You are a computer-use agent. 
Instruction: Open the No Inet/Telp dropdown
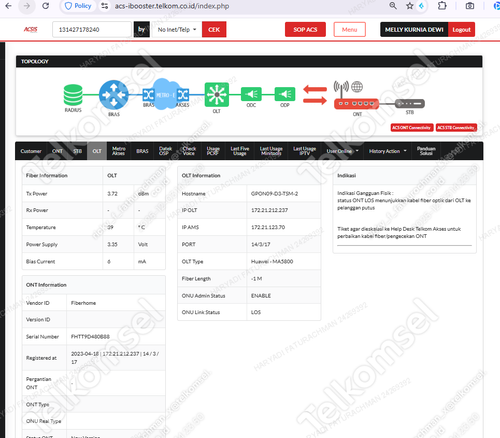click(x=177, y=29)
